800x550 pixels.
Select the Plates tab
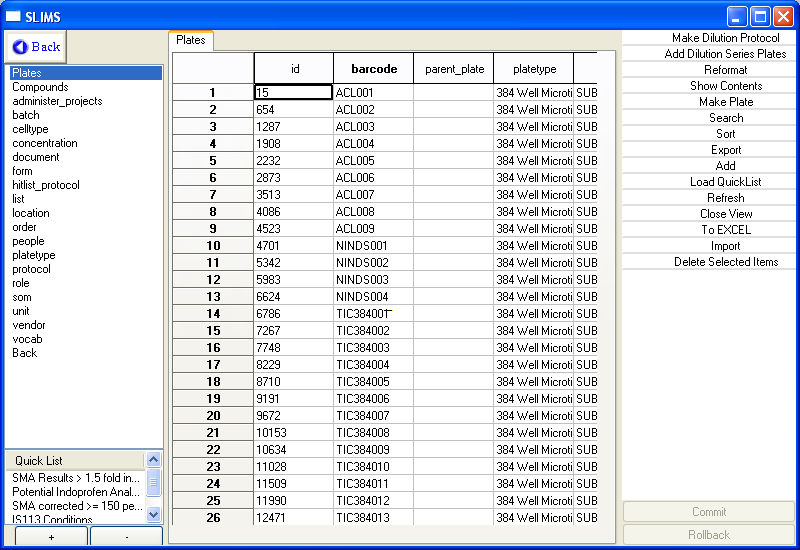(190, 40)
